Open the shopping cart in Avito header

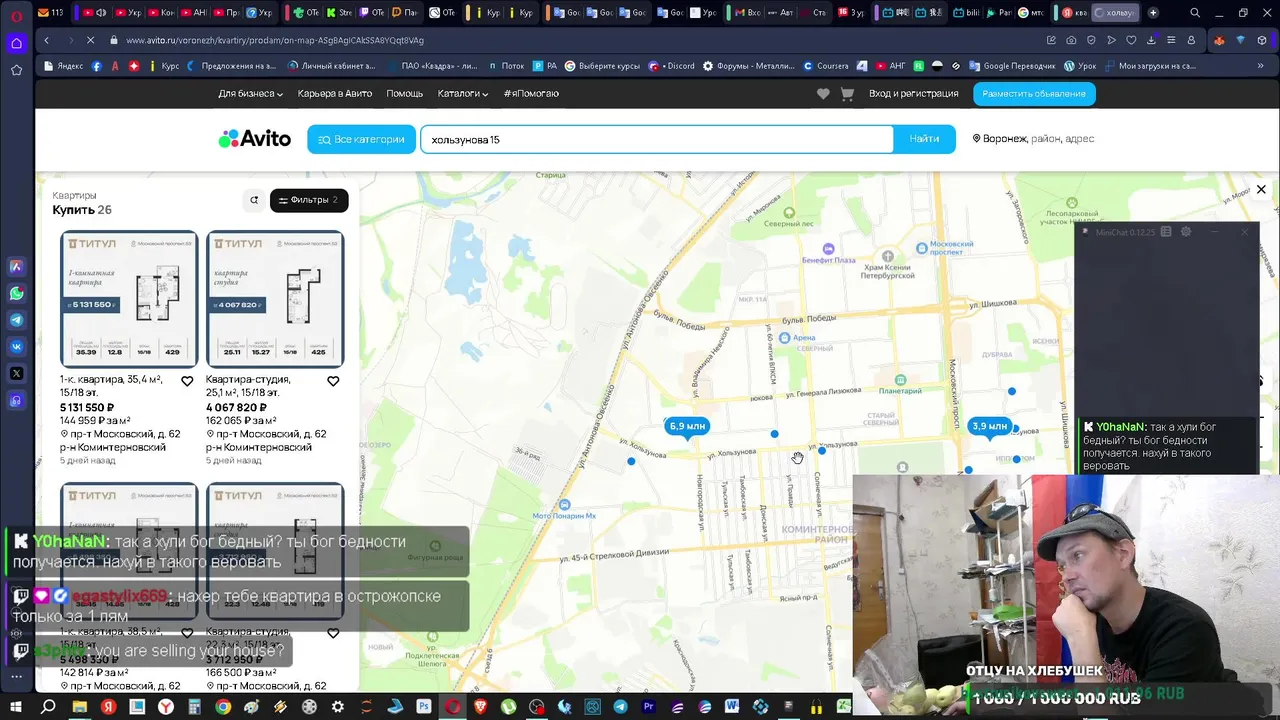click(x=847, y=94)
